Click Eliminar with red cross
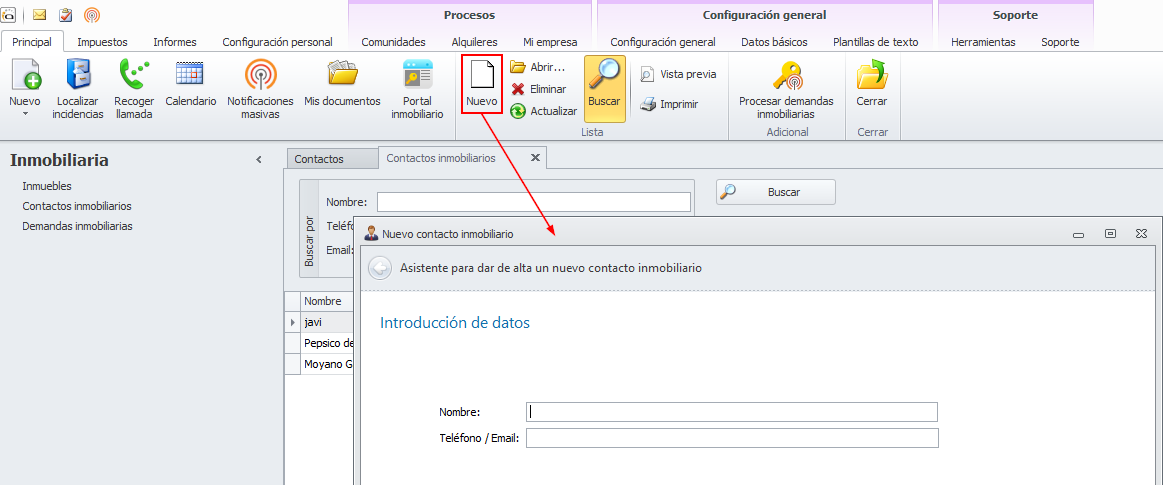This screenshot has height=485, width=1163. [539, 89]
